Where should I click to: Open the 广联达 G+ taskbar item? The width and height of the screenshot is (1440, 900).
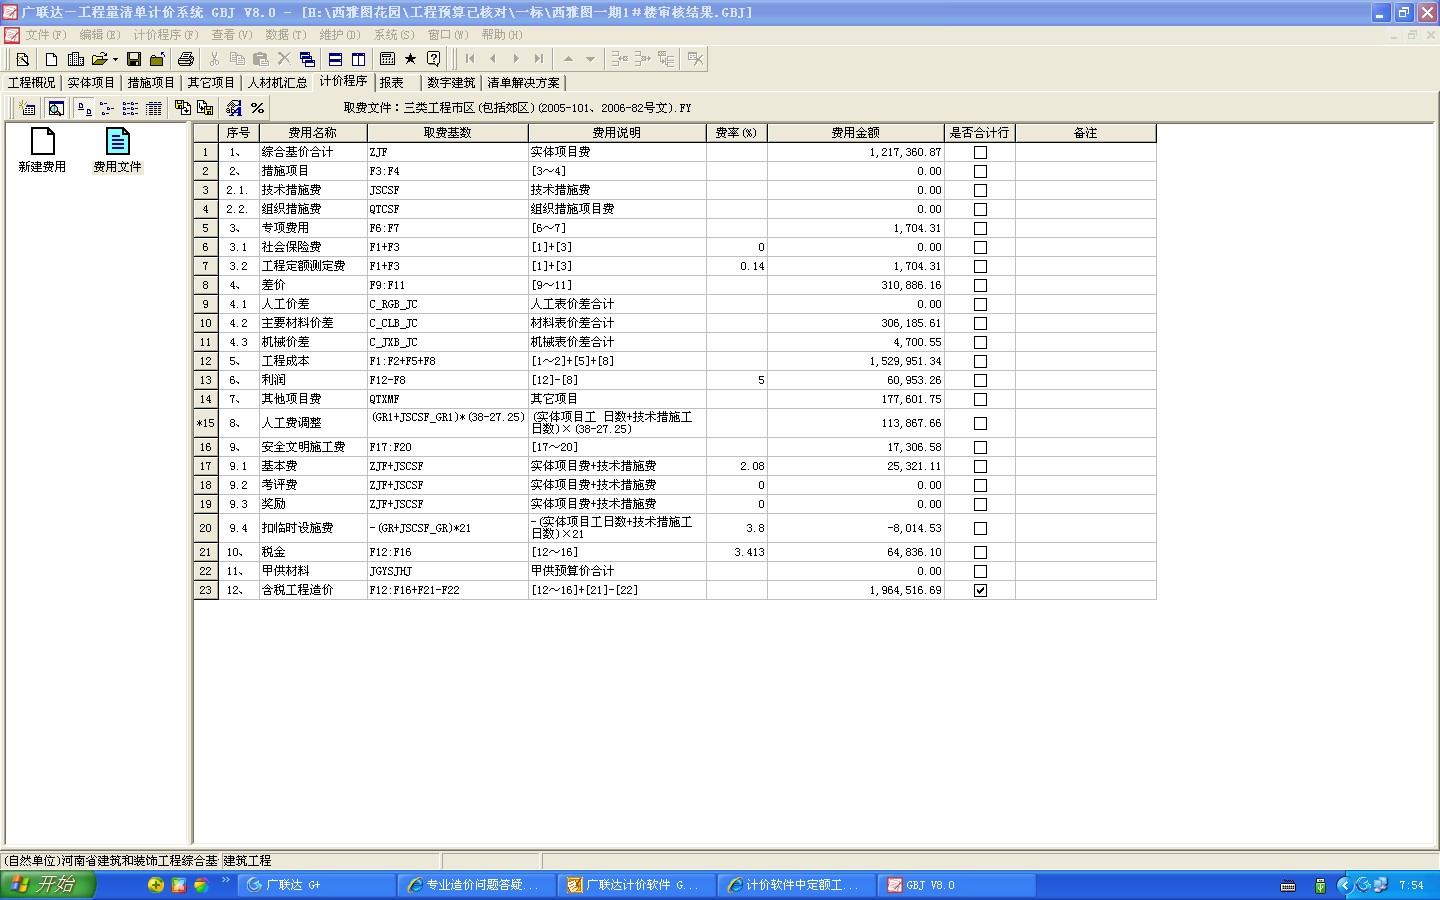point(316,885)
